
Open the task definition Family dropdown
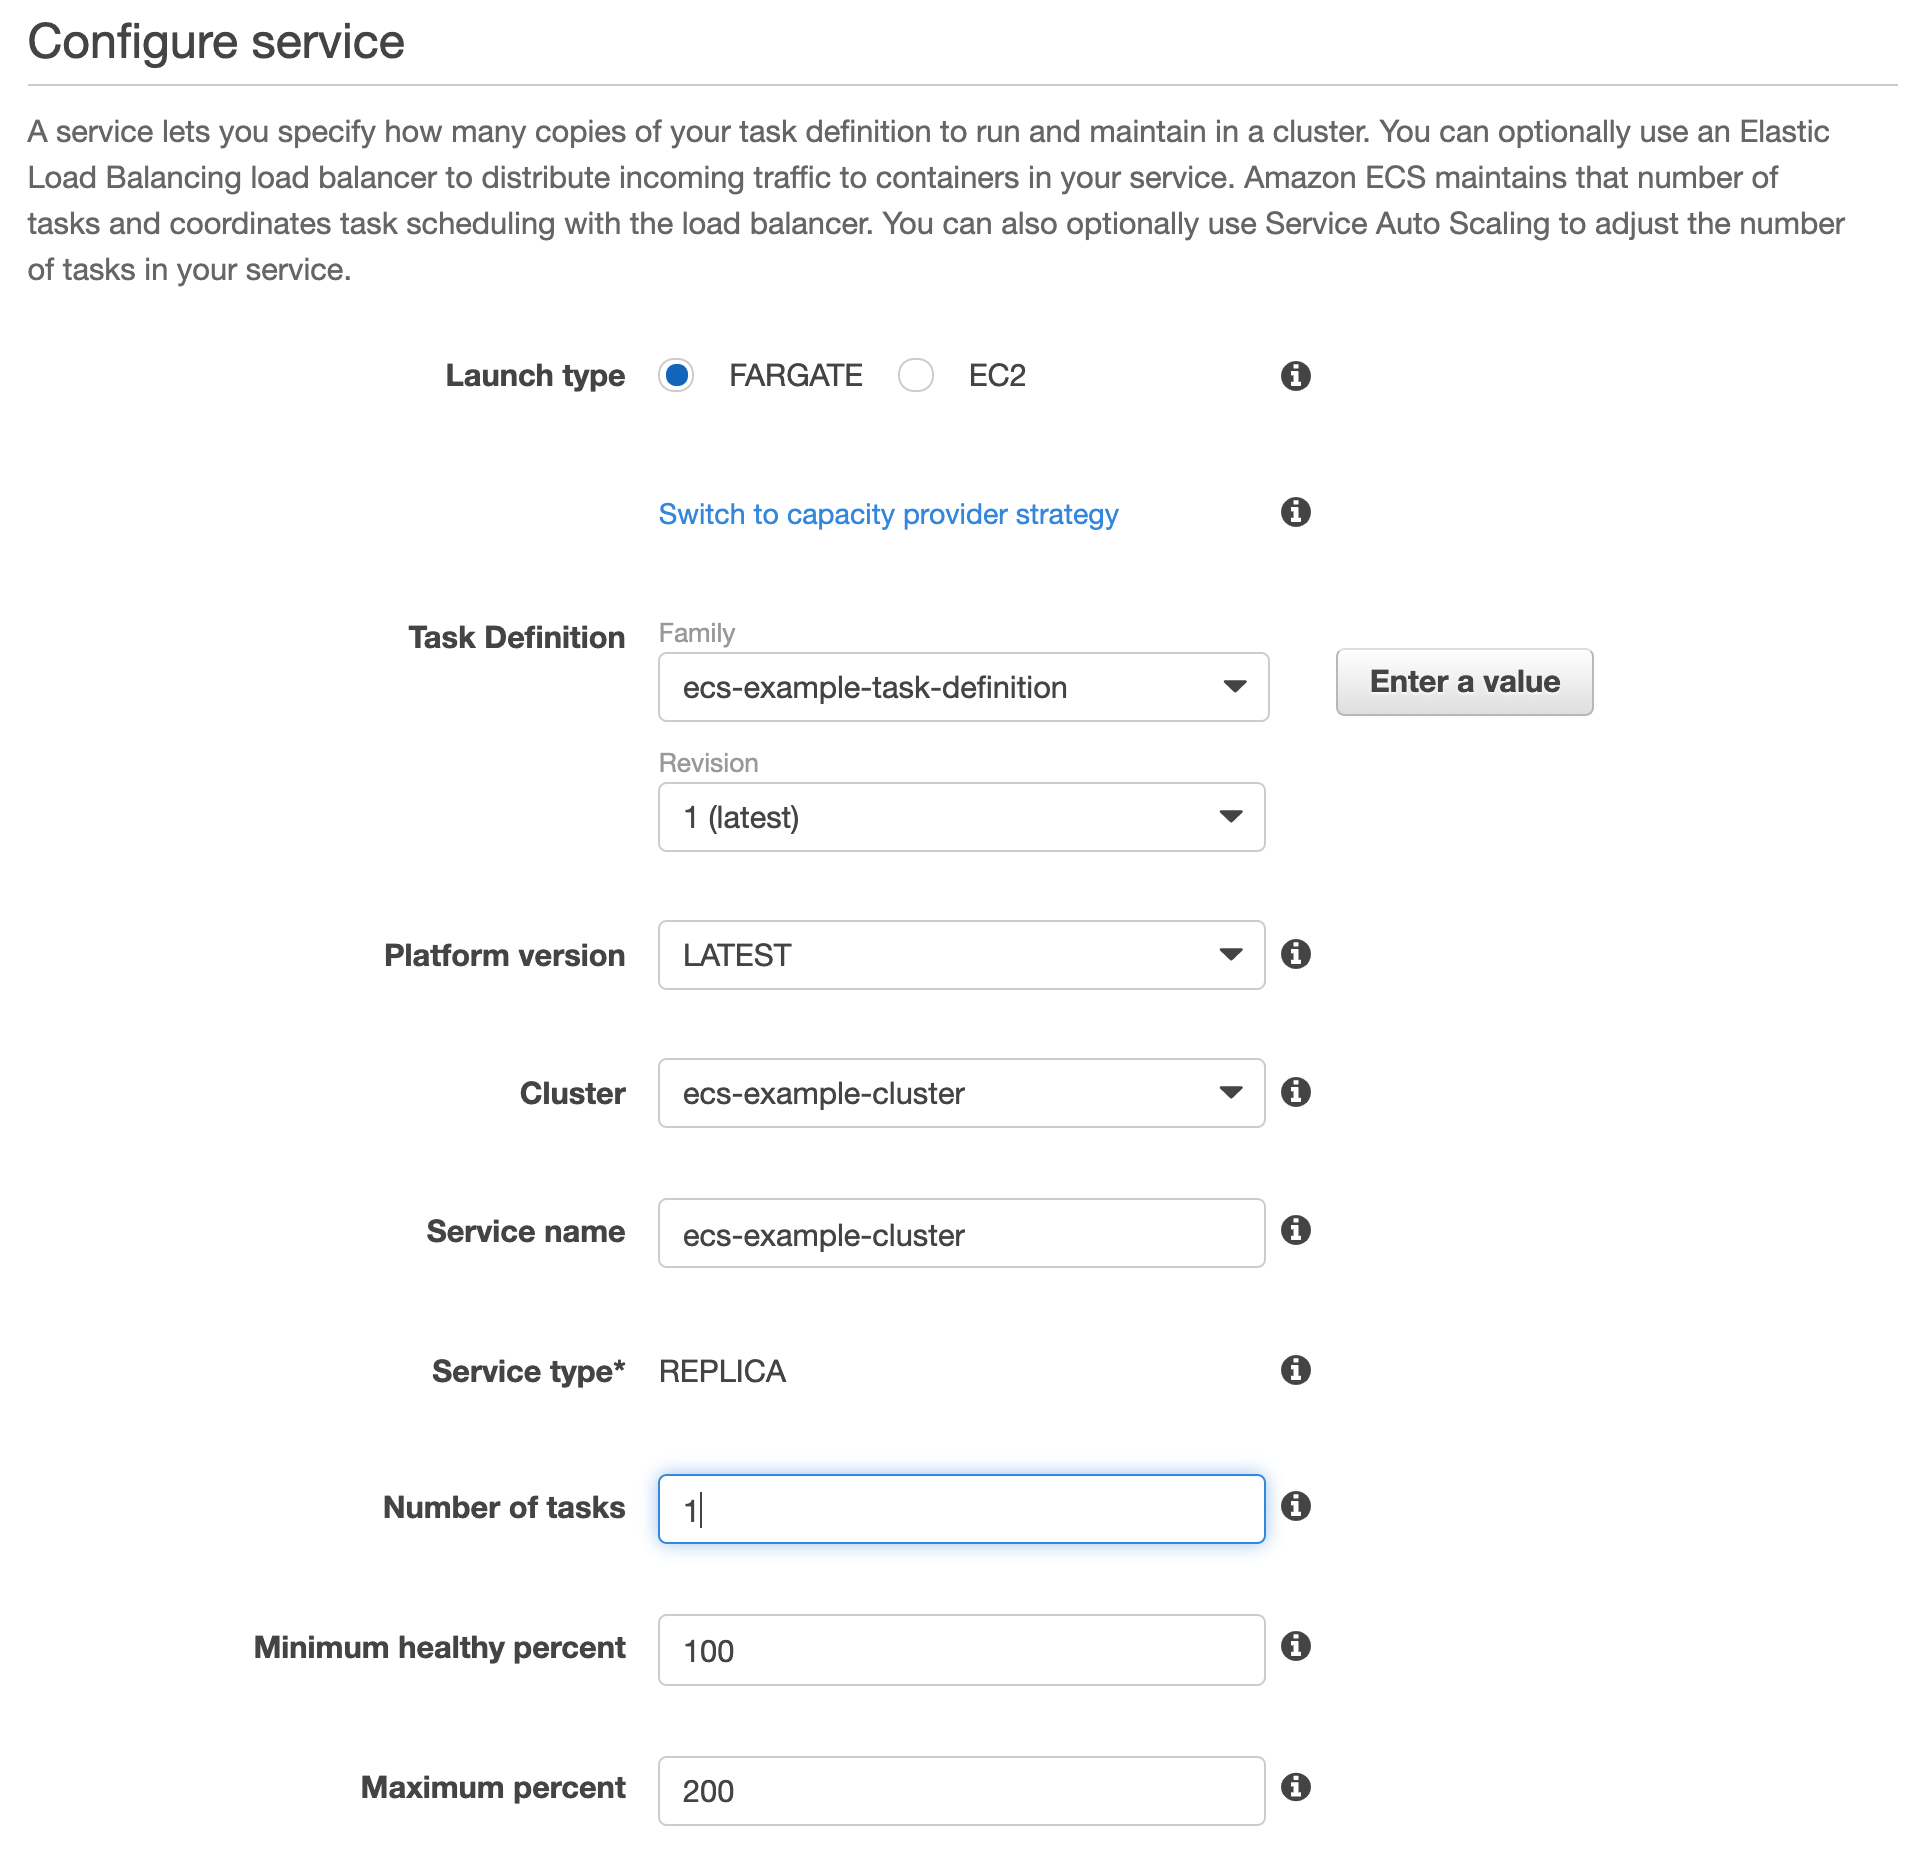coord(962,687)
